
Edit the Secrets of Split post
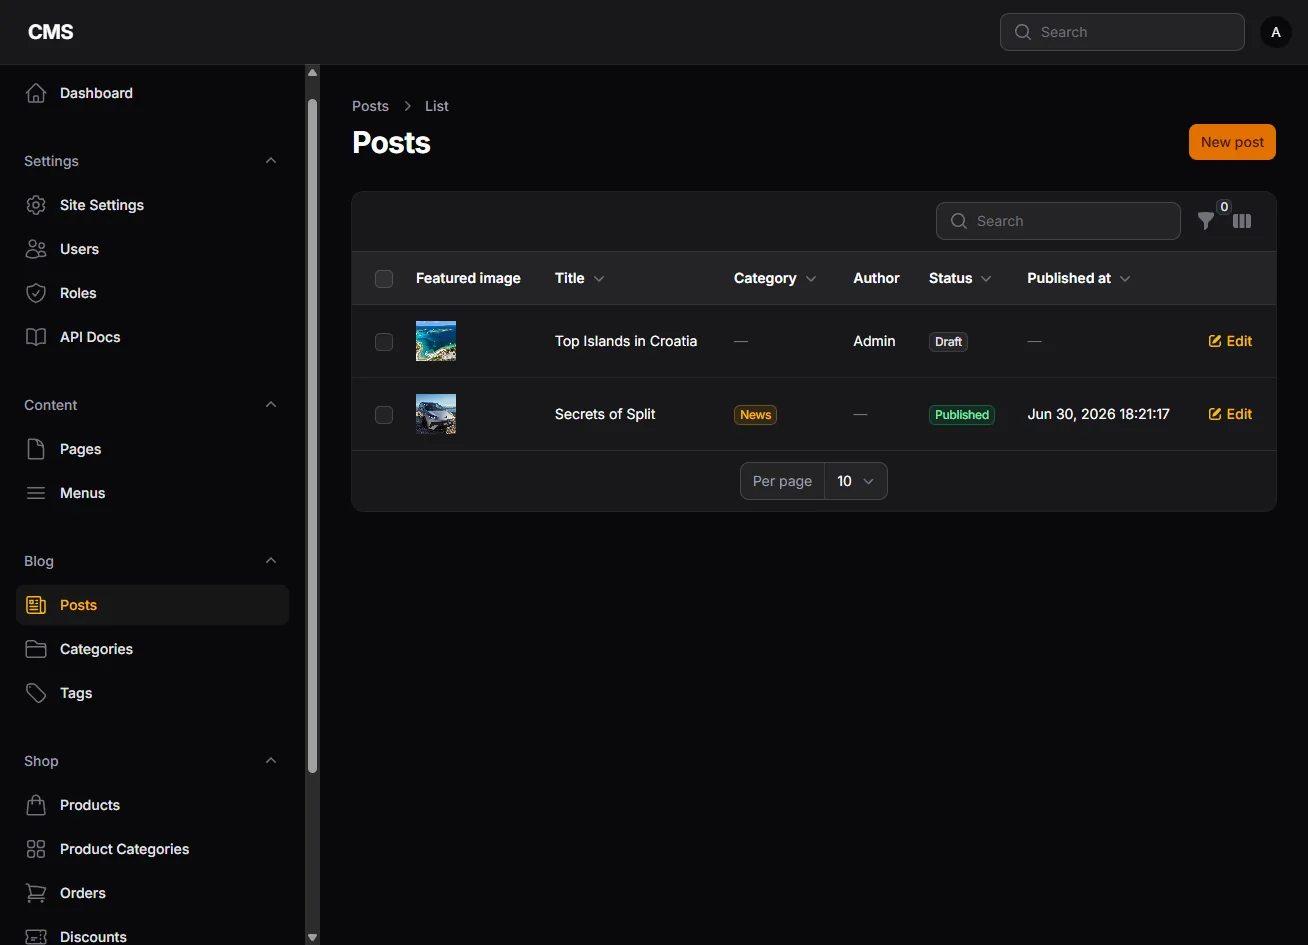(x=1230, y=414)
